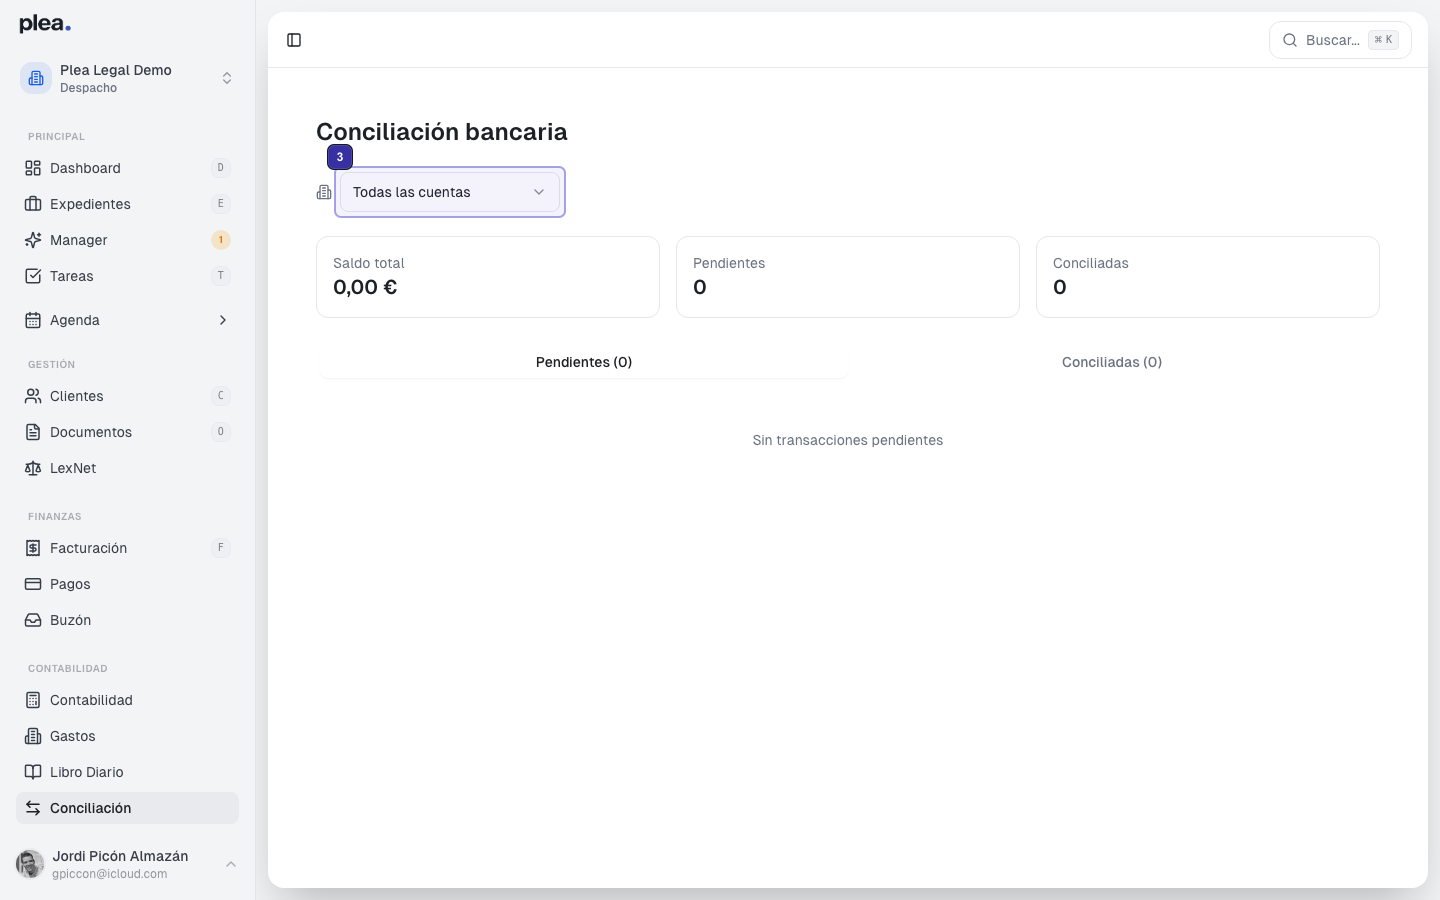
Task: Click the Manager icon with notification badge
Action: click(x=31, y=240)
